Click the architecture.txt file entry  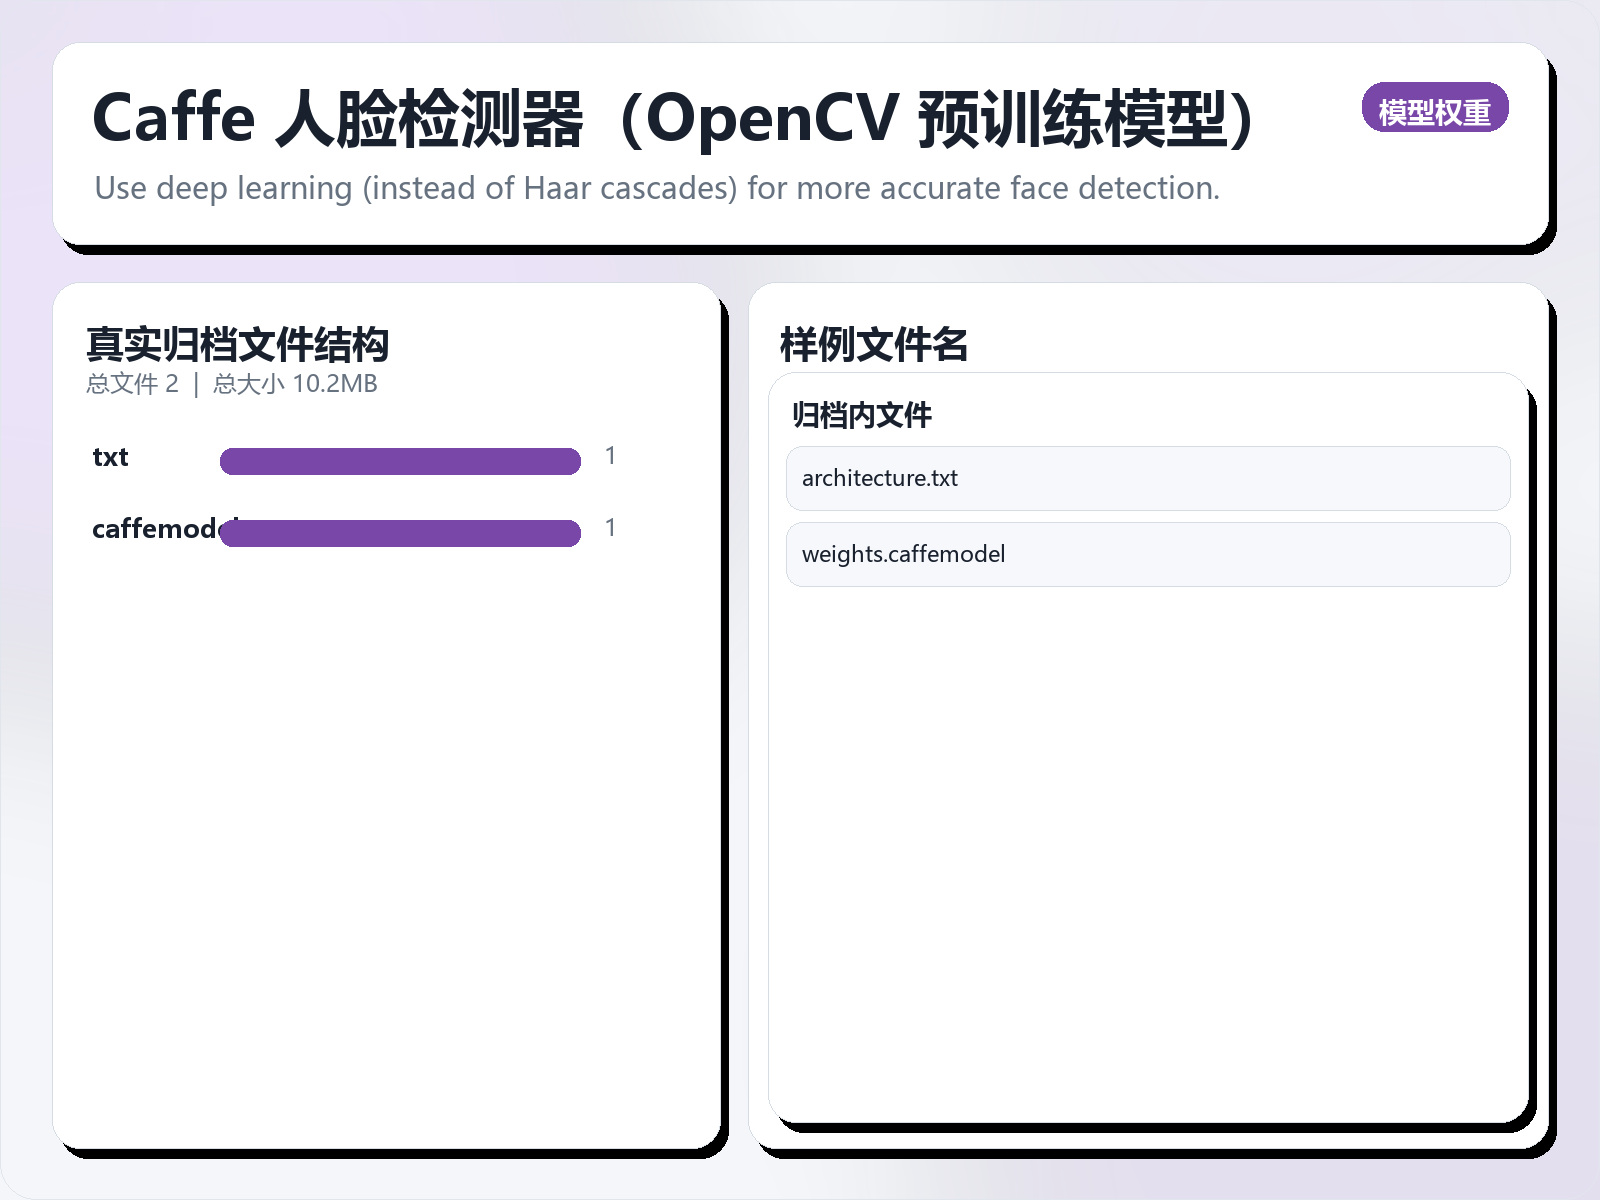pyautogui.click(x=1147, y=479)
